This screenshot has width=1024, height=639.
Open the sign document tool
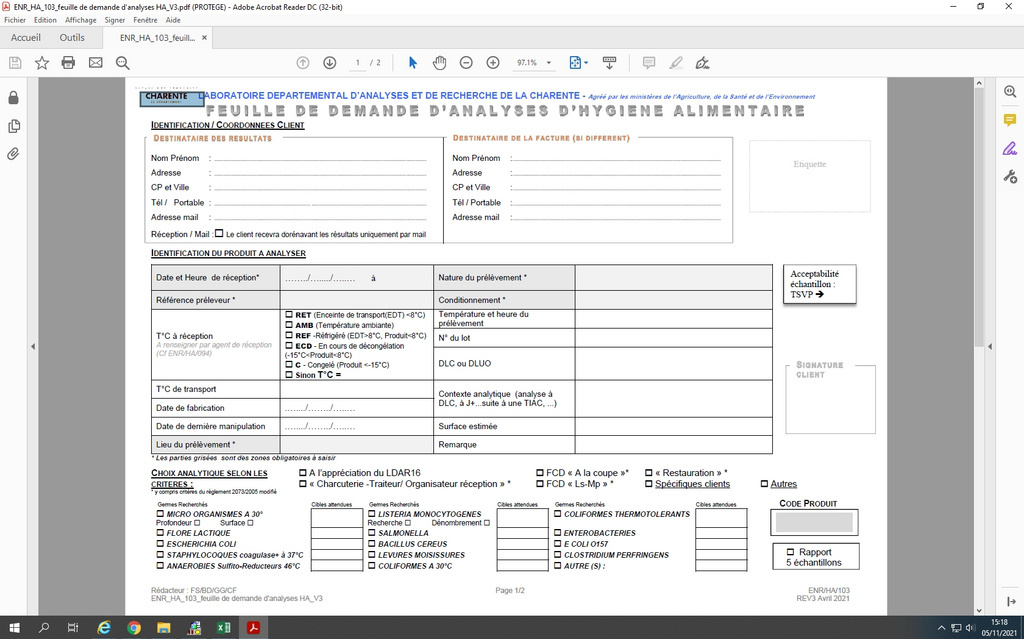coord(702,63)
